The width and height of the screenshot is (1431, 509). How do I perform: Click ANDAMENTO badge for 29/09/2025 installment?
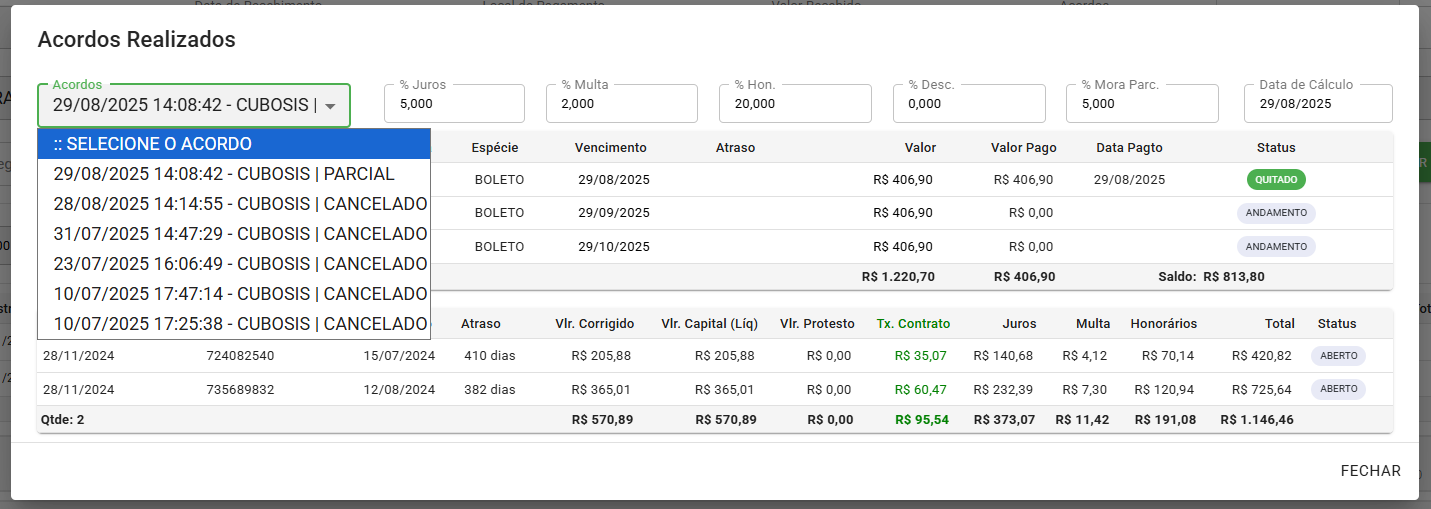(1276, 213)
